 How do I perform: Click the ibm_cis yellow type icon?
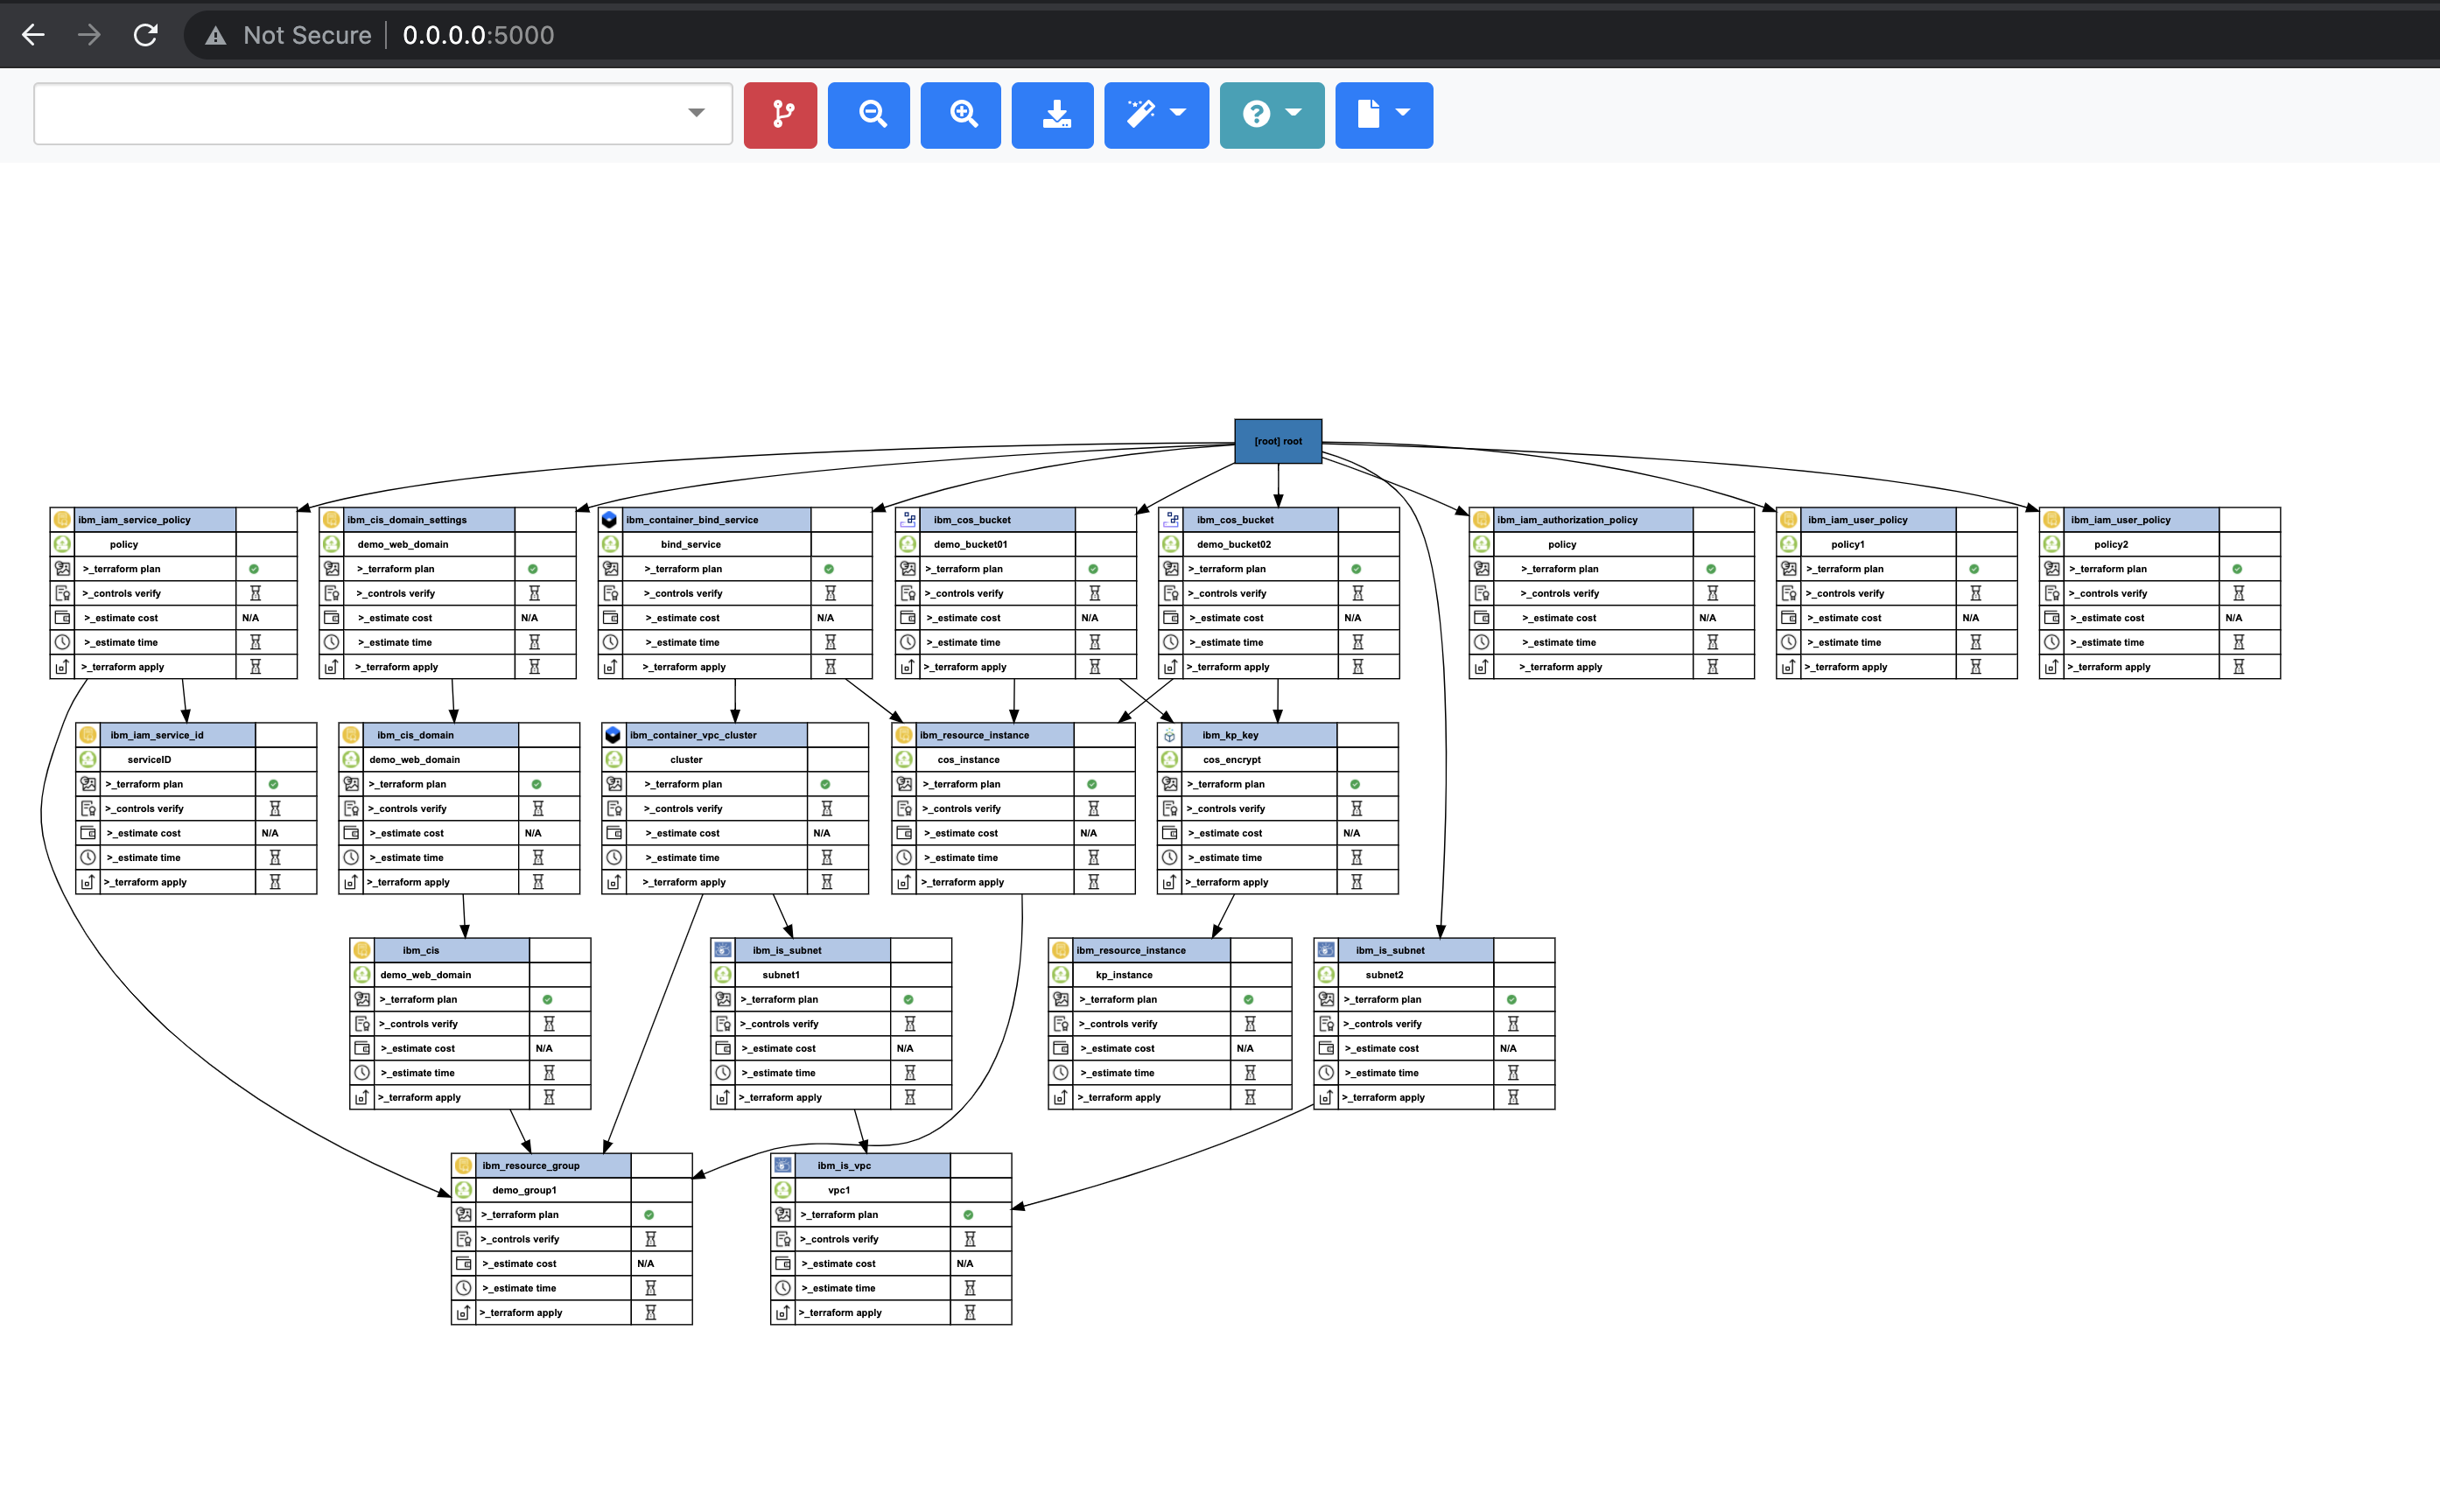coord(362,950)
